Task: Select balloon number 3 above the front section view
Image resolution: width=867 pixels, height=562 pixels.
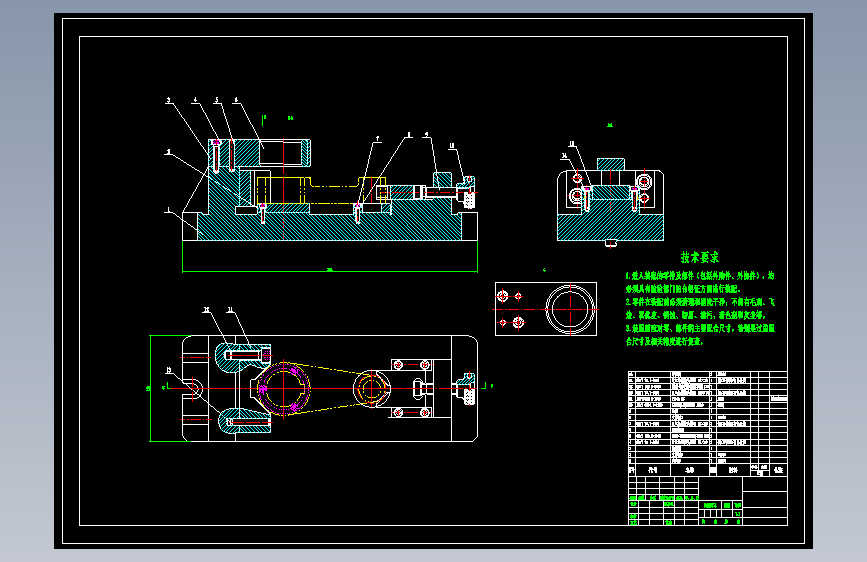Action: 169,101
